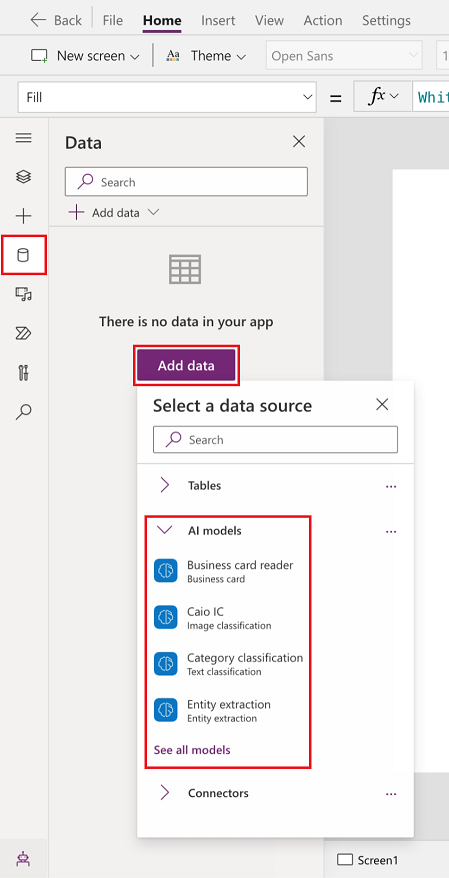The image size is (449, 878).
Task: Open the Advanced tools icon in sidebar
Action: [x=24, y=372]
